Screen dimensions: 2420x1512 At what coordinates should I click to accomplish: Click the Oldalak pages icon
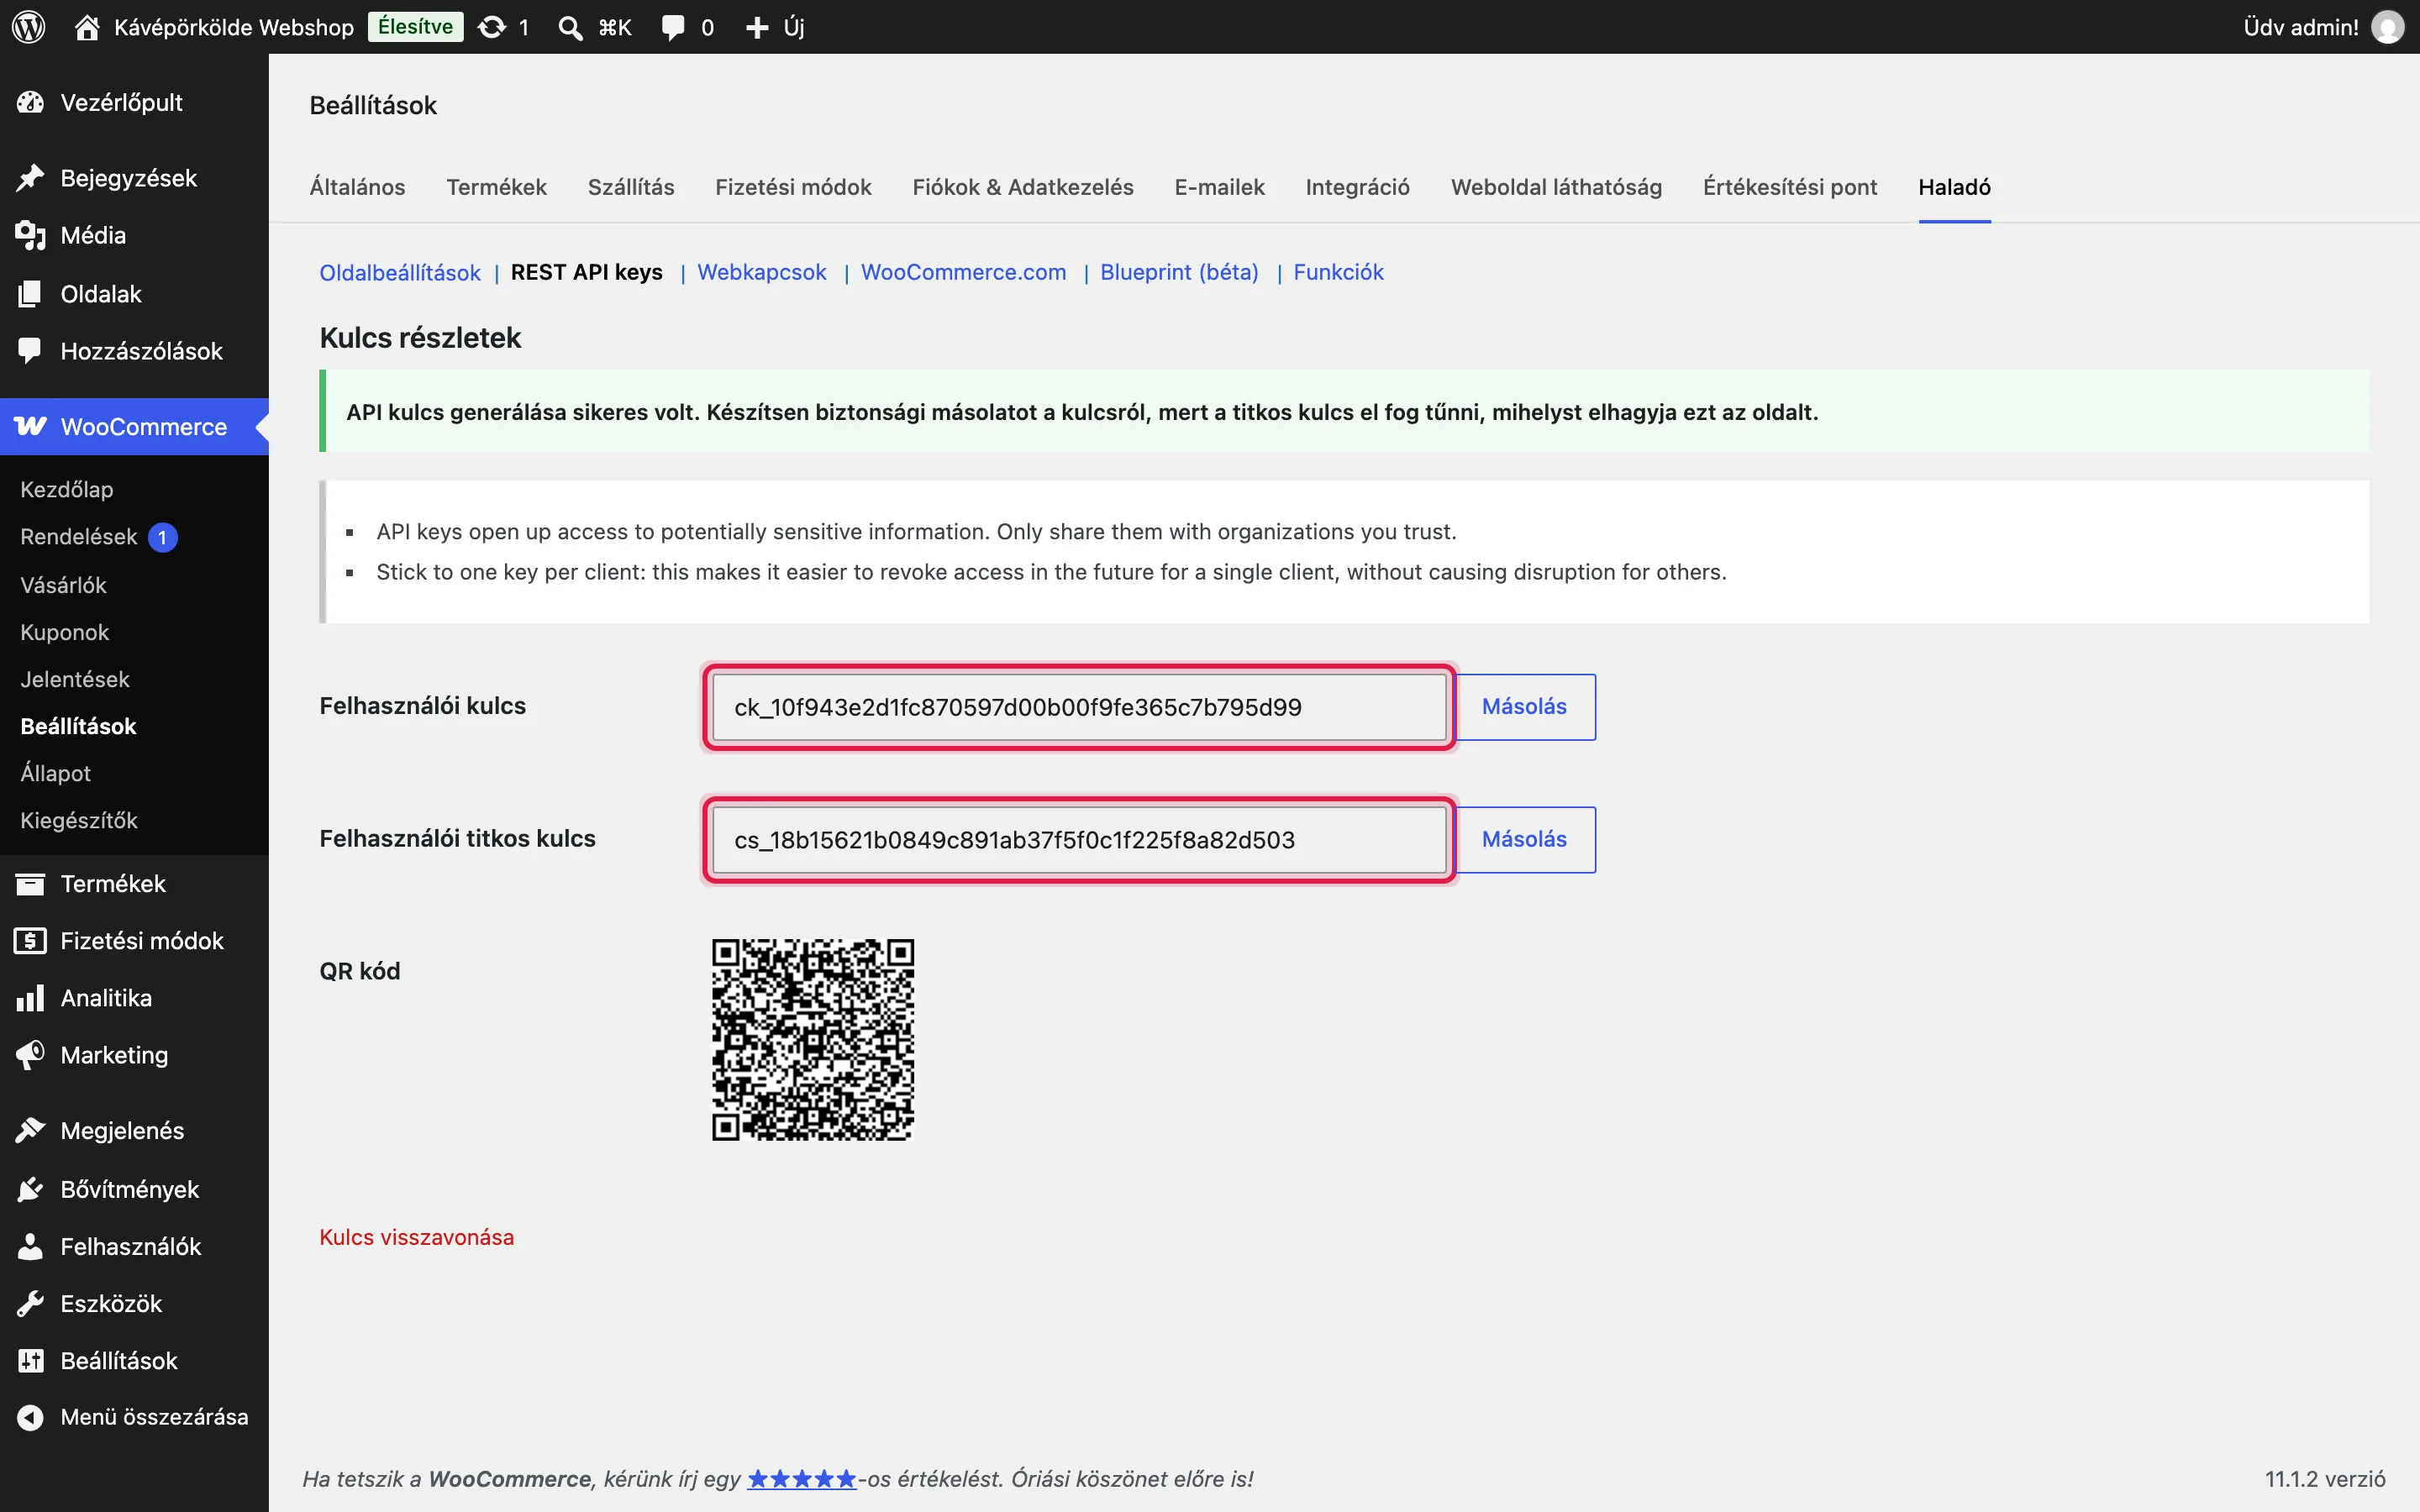pos(31,293)
